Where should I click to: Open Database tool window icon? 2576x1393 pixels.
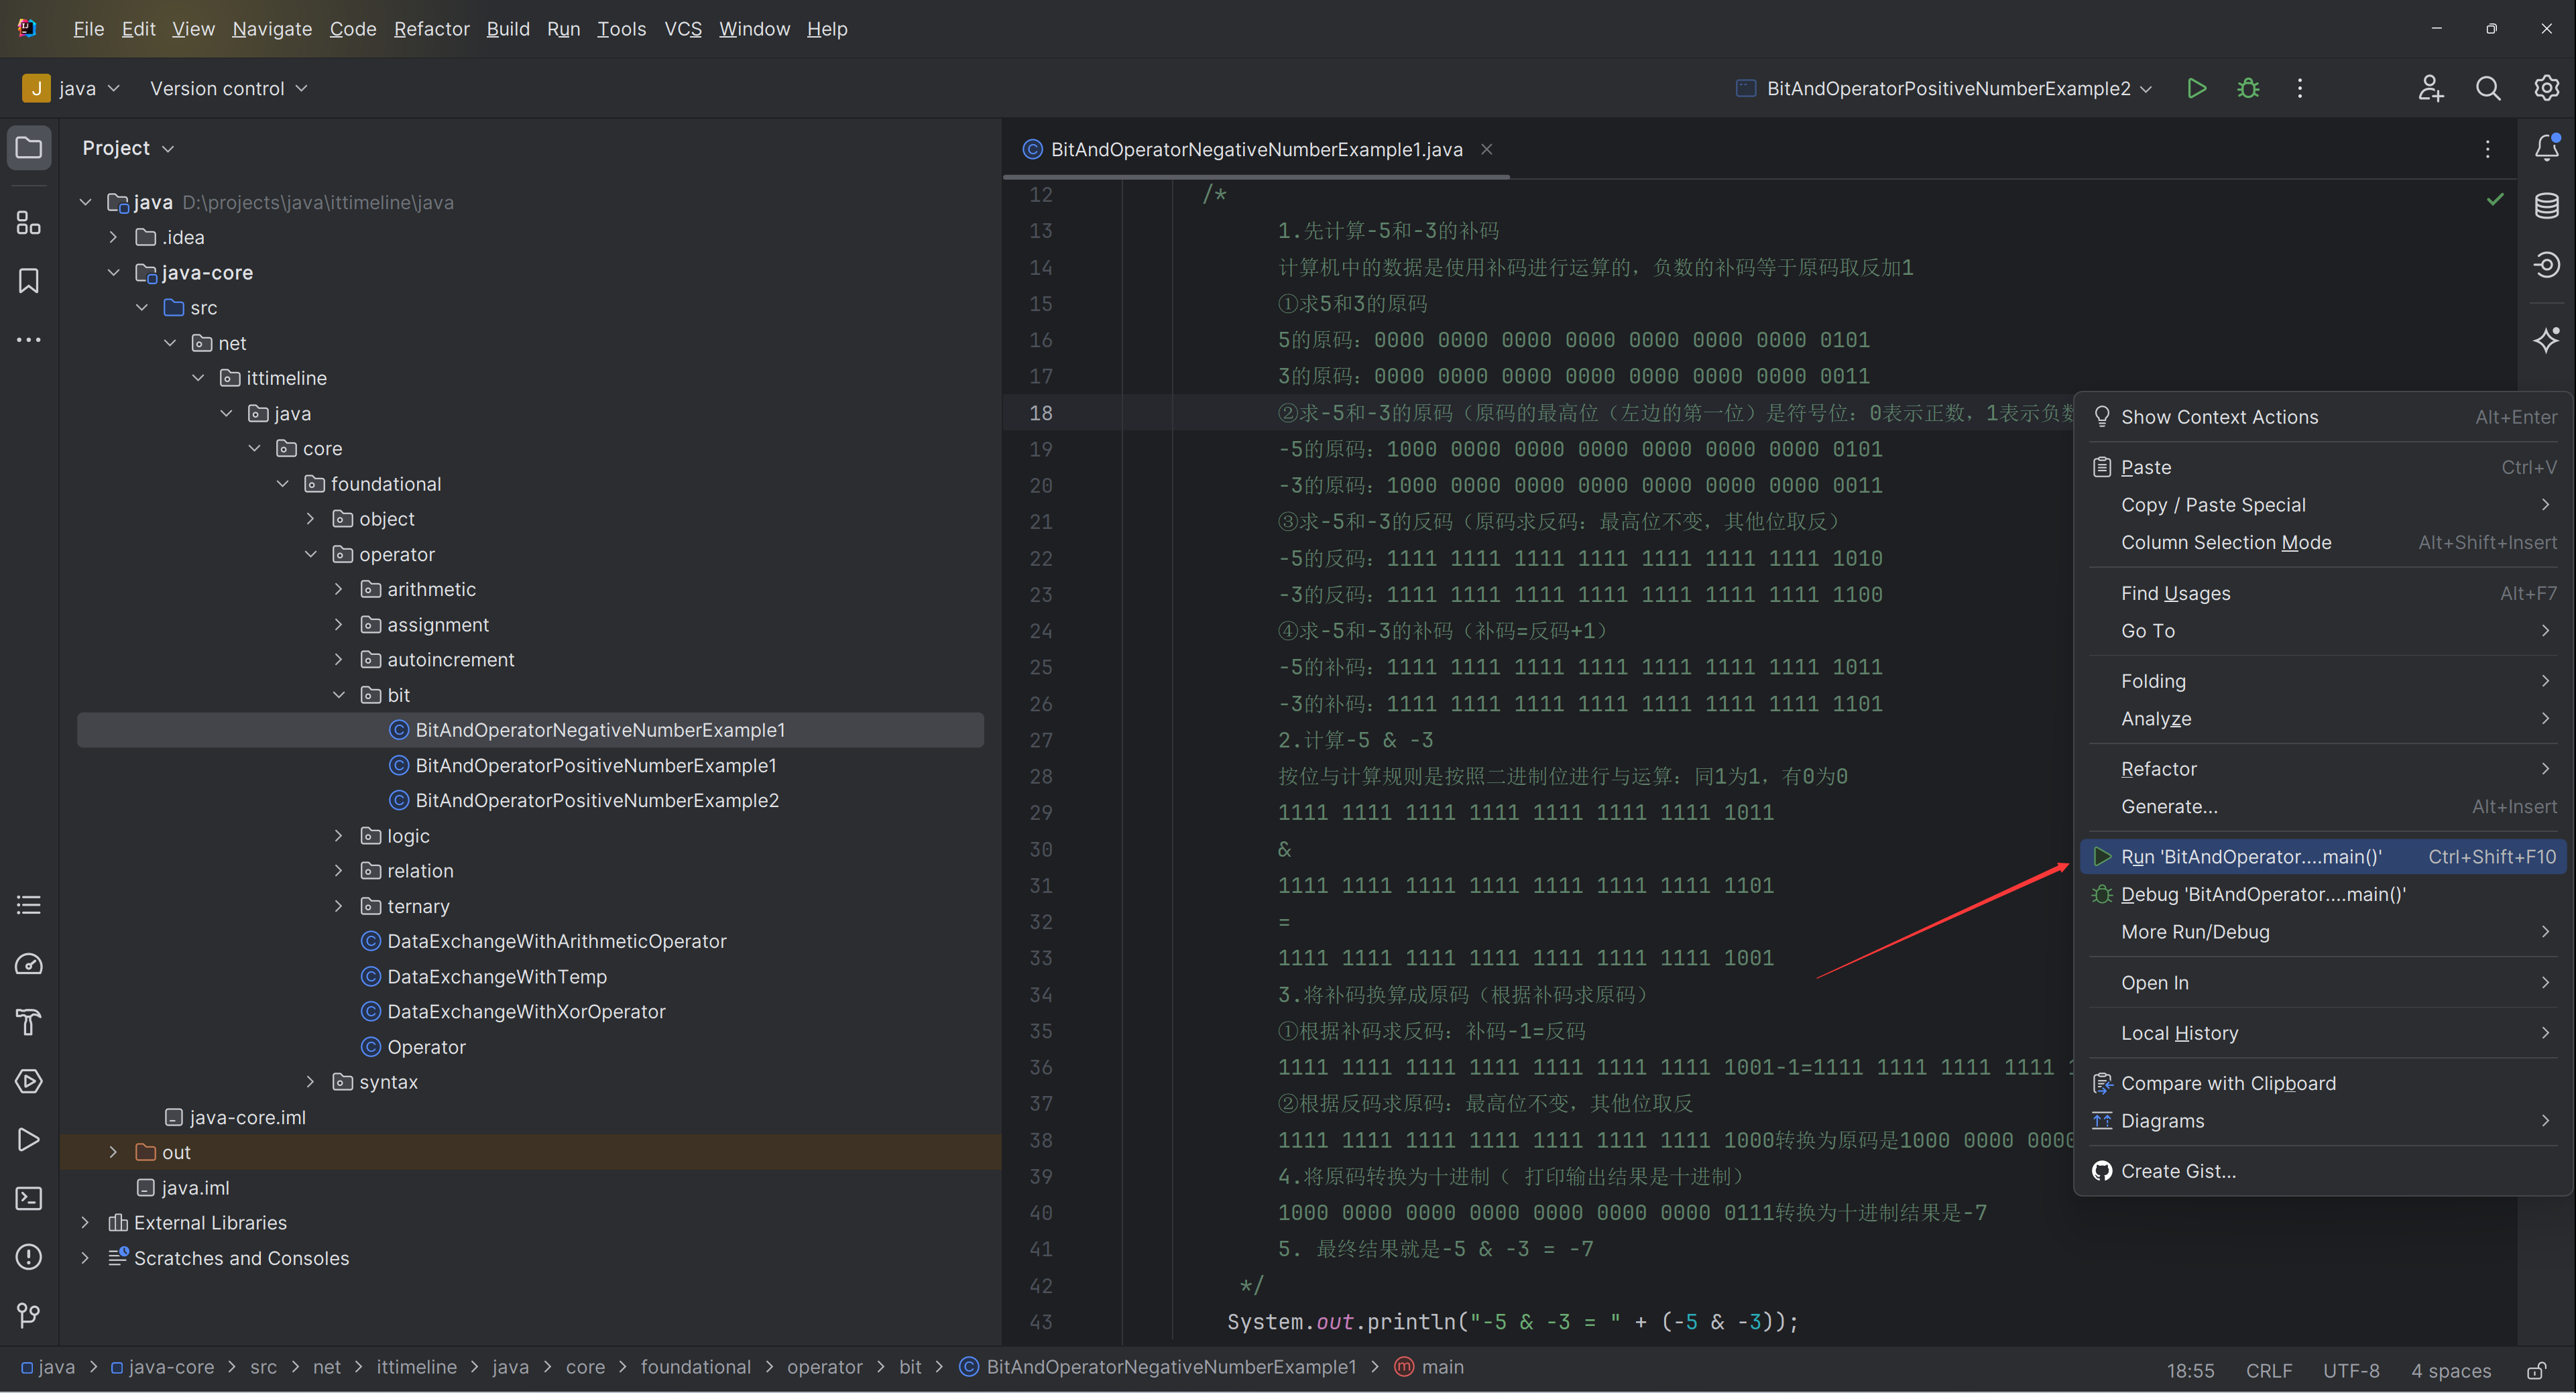pos(2546,206)
